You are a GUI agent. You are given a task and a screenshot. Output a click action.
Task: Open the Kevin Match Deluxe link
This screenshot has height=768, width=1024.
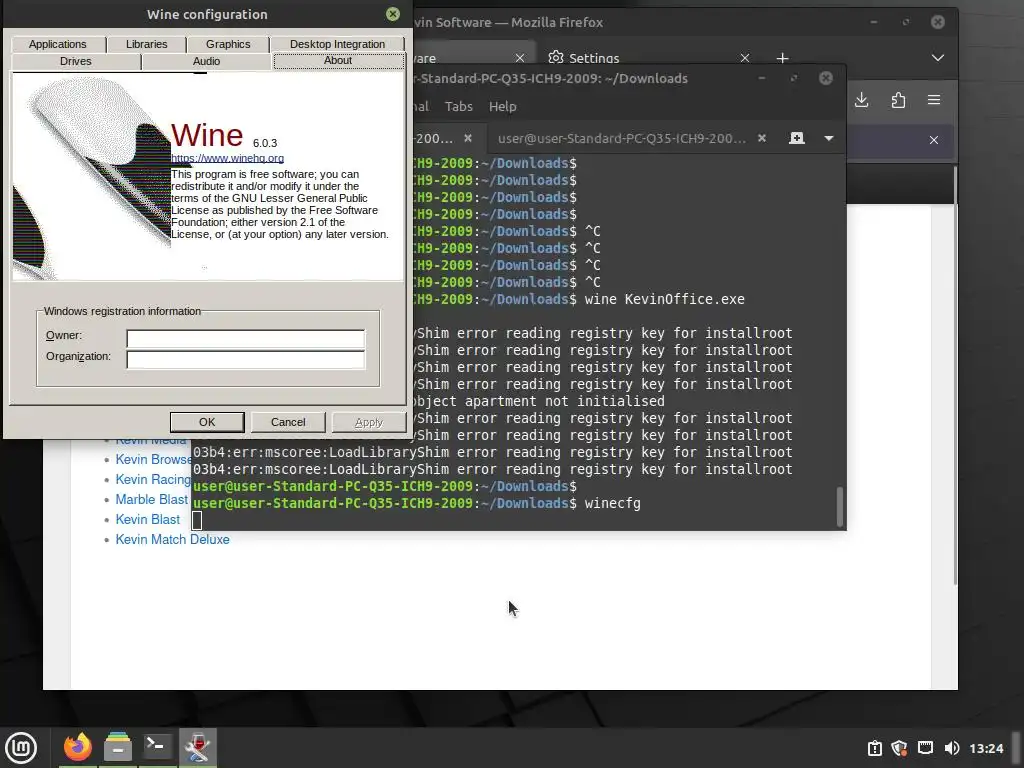pyautogui.click(x=172, y=539)
